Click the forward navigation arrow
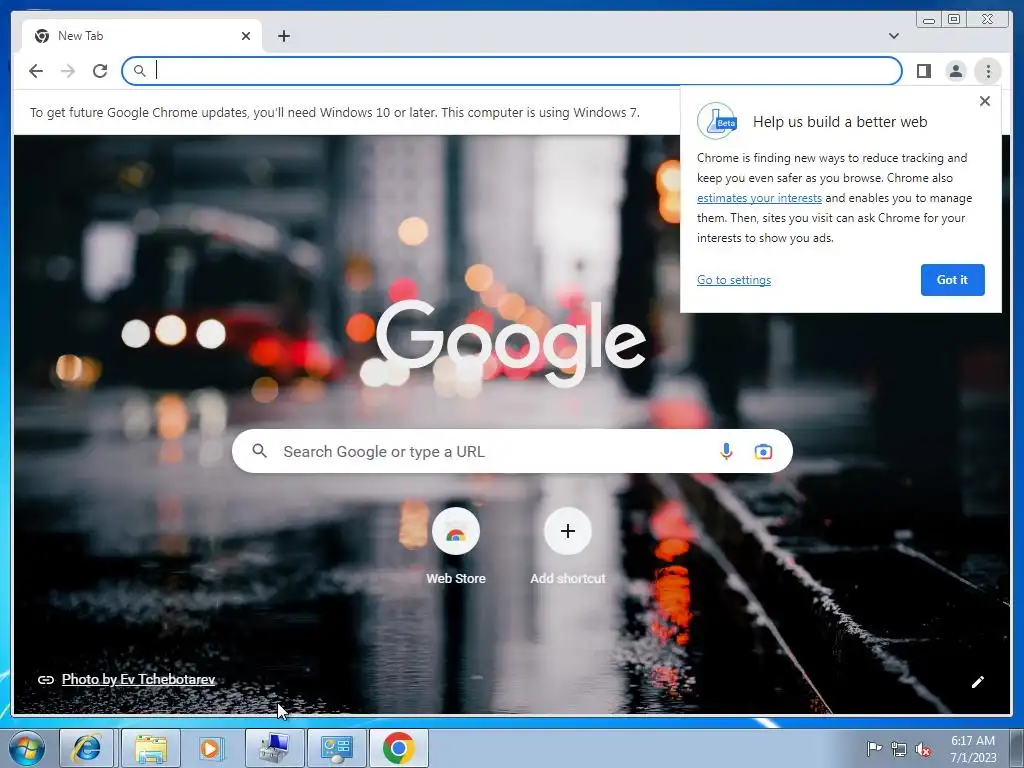Image resolution: width=1024 pixels, height=768 pixels. point(68,71)
